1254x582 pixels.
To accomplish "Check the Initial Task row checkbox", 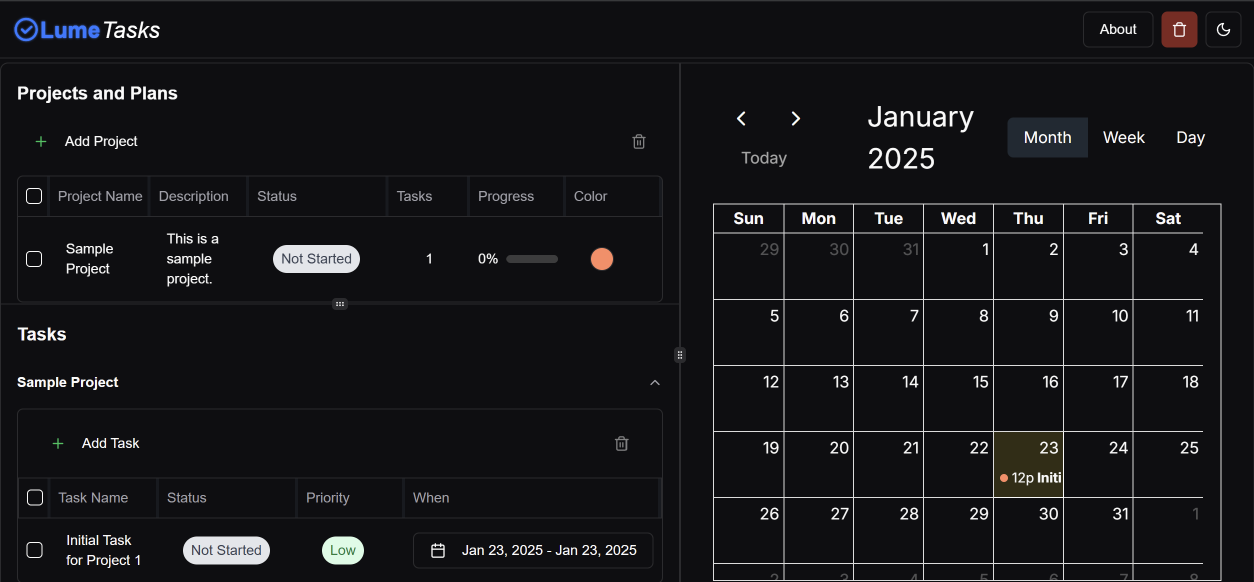I will coord(34,550).
